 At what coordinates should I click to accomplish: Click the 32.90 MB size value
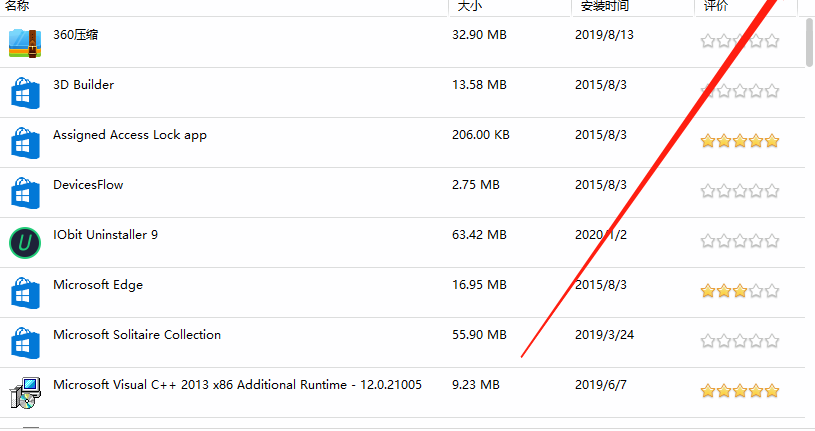479,35
